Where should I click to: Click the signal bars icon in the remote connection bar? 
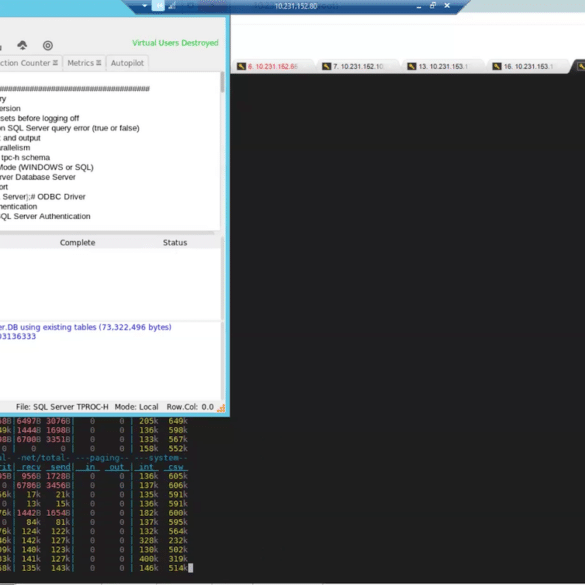click(x=172, y=6)
